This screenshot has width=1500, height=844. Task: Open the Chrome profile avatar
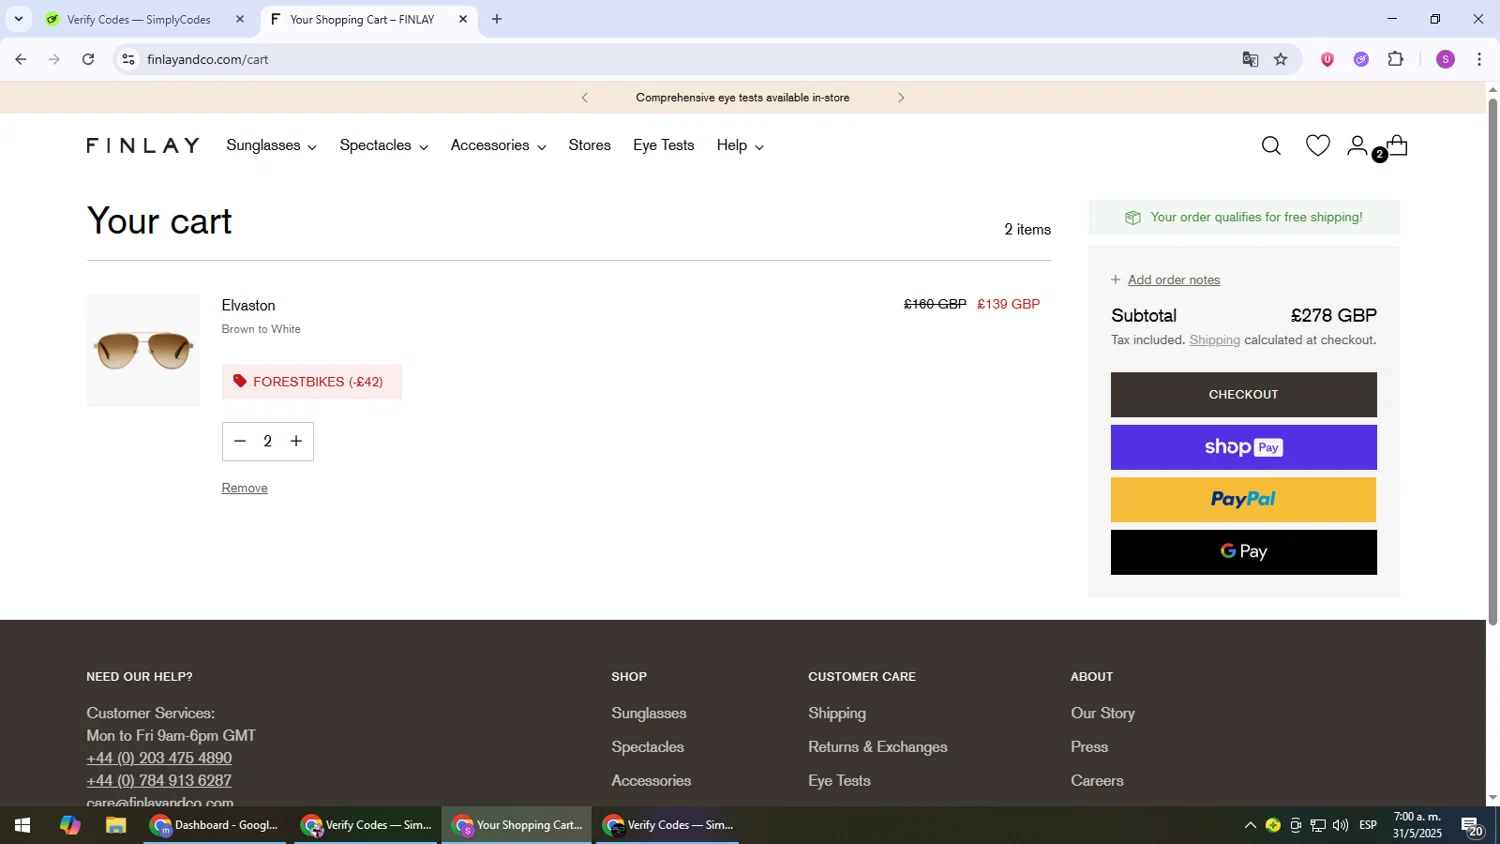coord(1445,60)
